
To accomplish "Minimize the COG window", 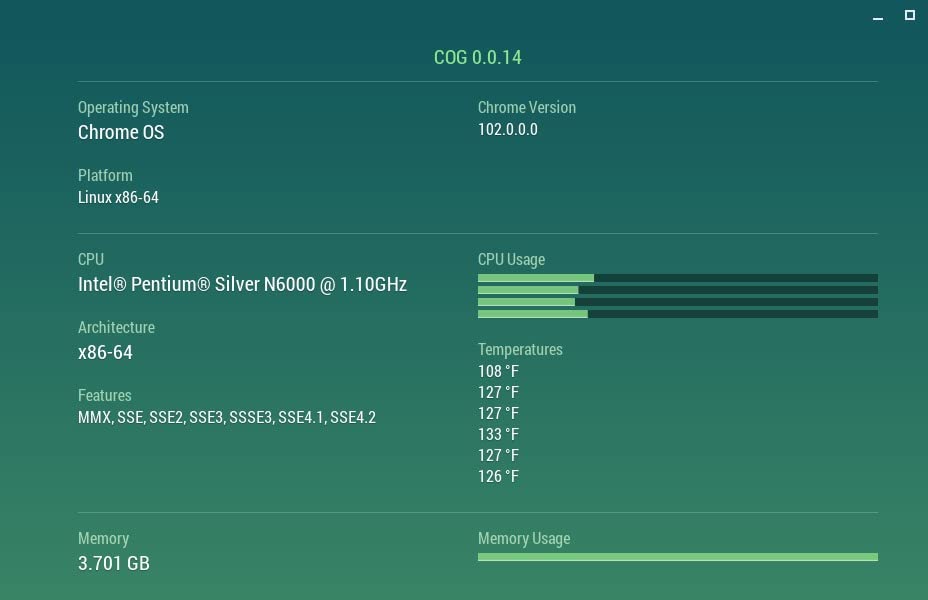I will (x=878, y=16).
